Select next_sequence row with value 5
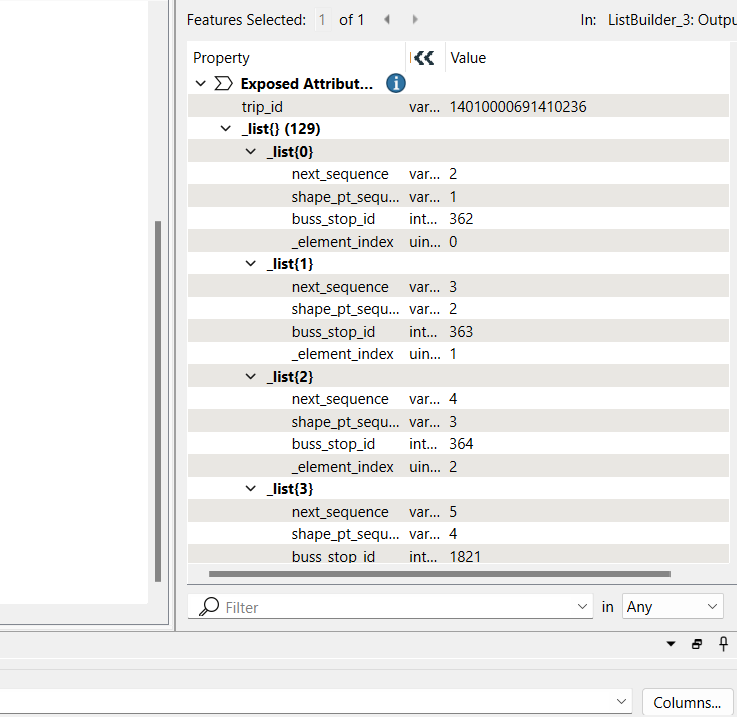737x717 pixels. click(x=458, y=512)
